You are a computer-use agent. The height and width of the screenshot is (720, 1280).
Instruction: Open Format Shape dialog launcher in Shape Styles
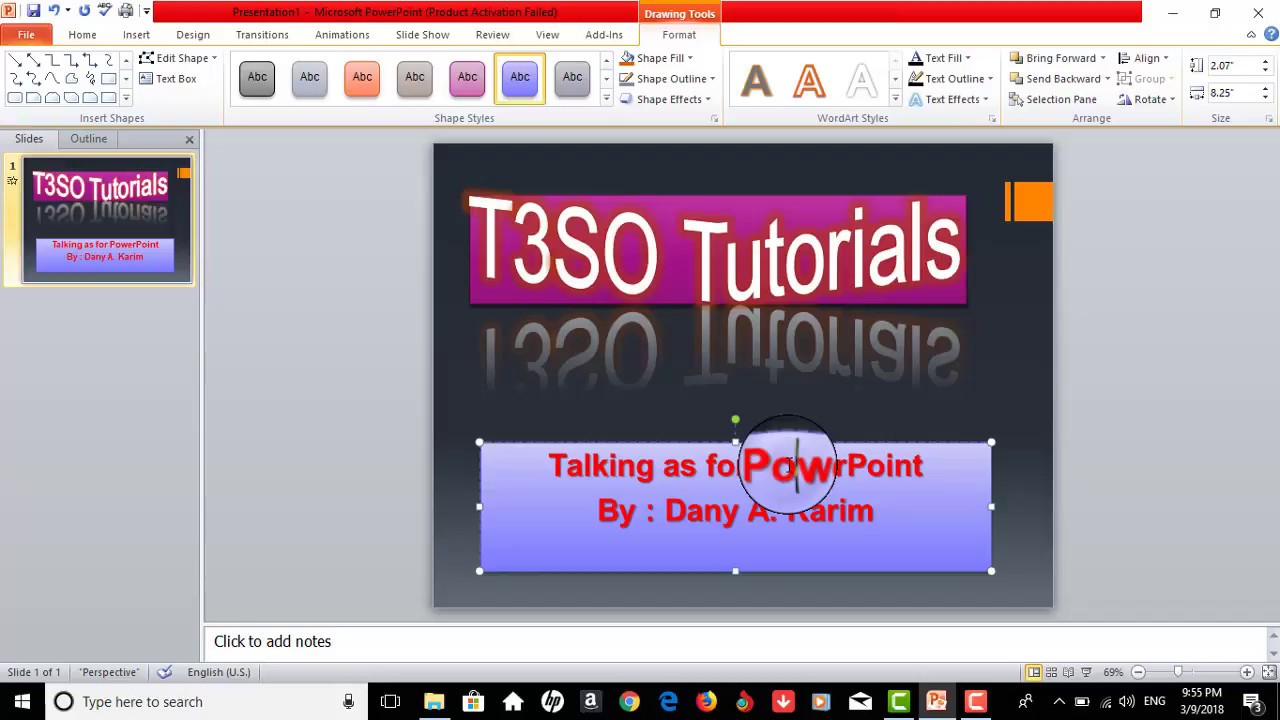point(715,119)
